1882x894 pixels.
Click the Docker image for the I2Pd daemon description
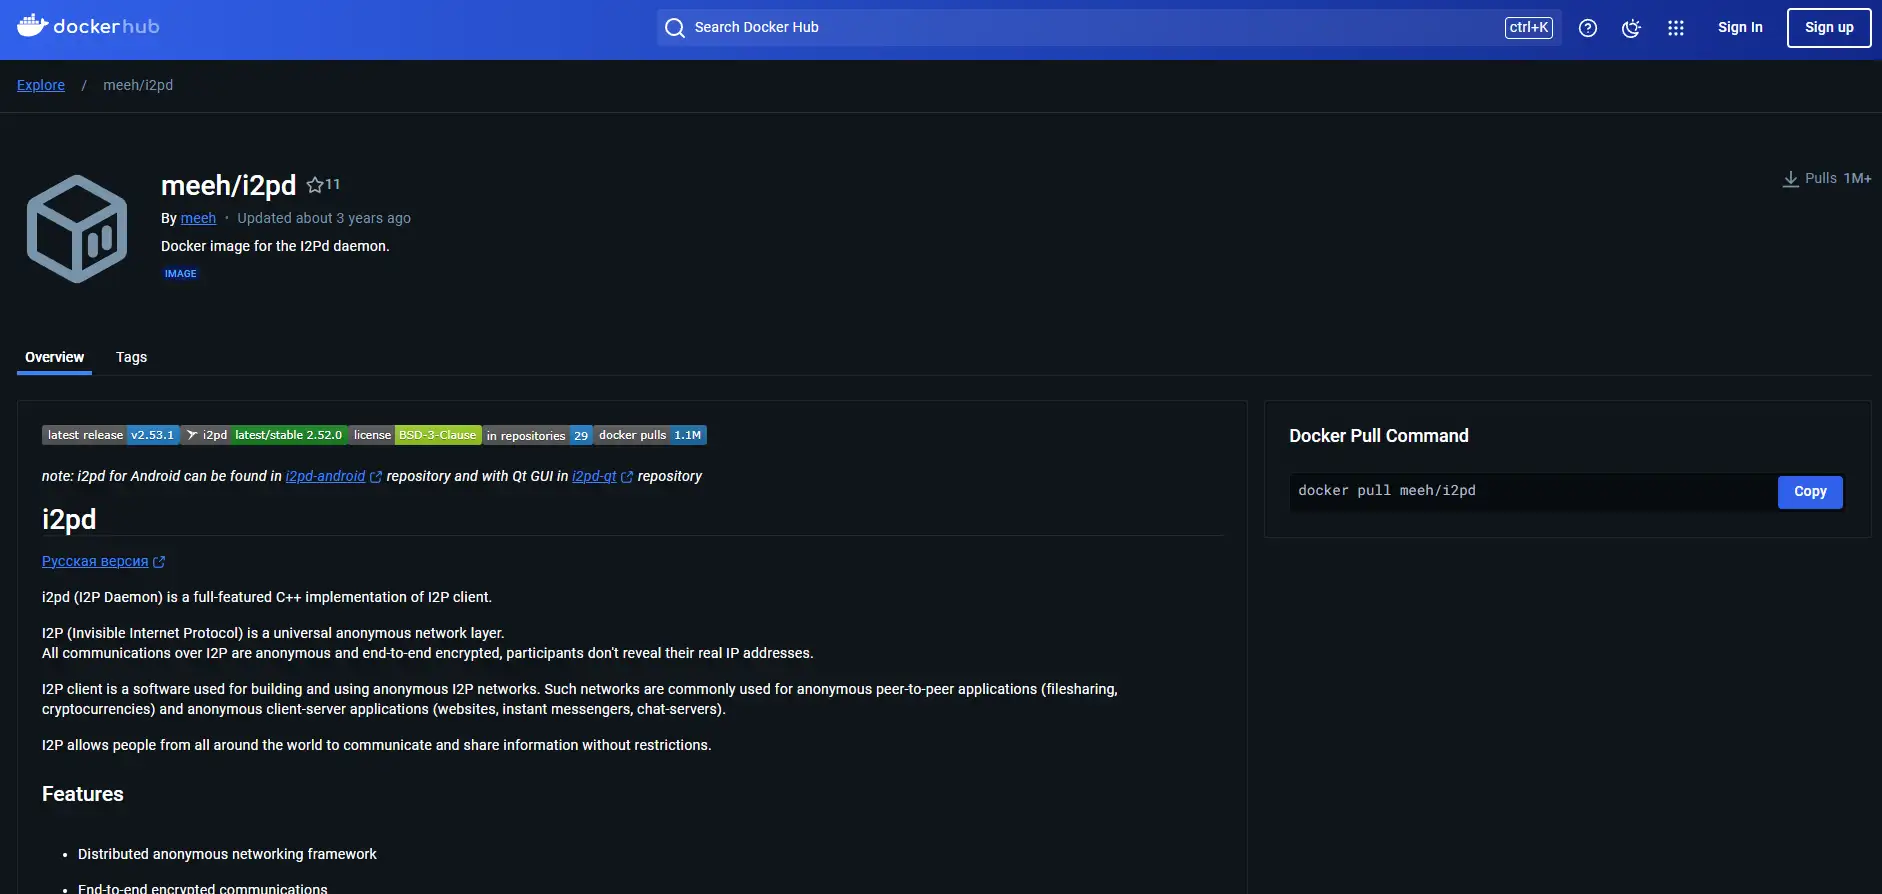275,246
